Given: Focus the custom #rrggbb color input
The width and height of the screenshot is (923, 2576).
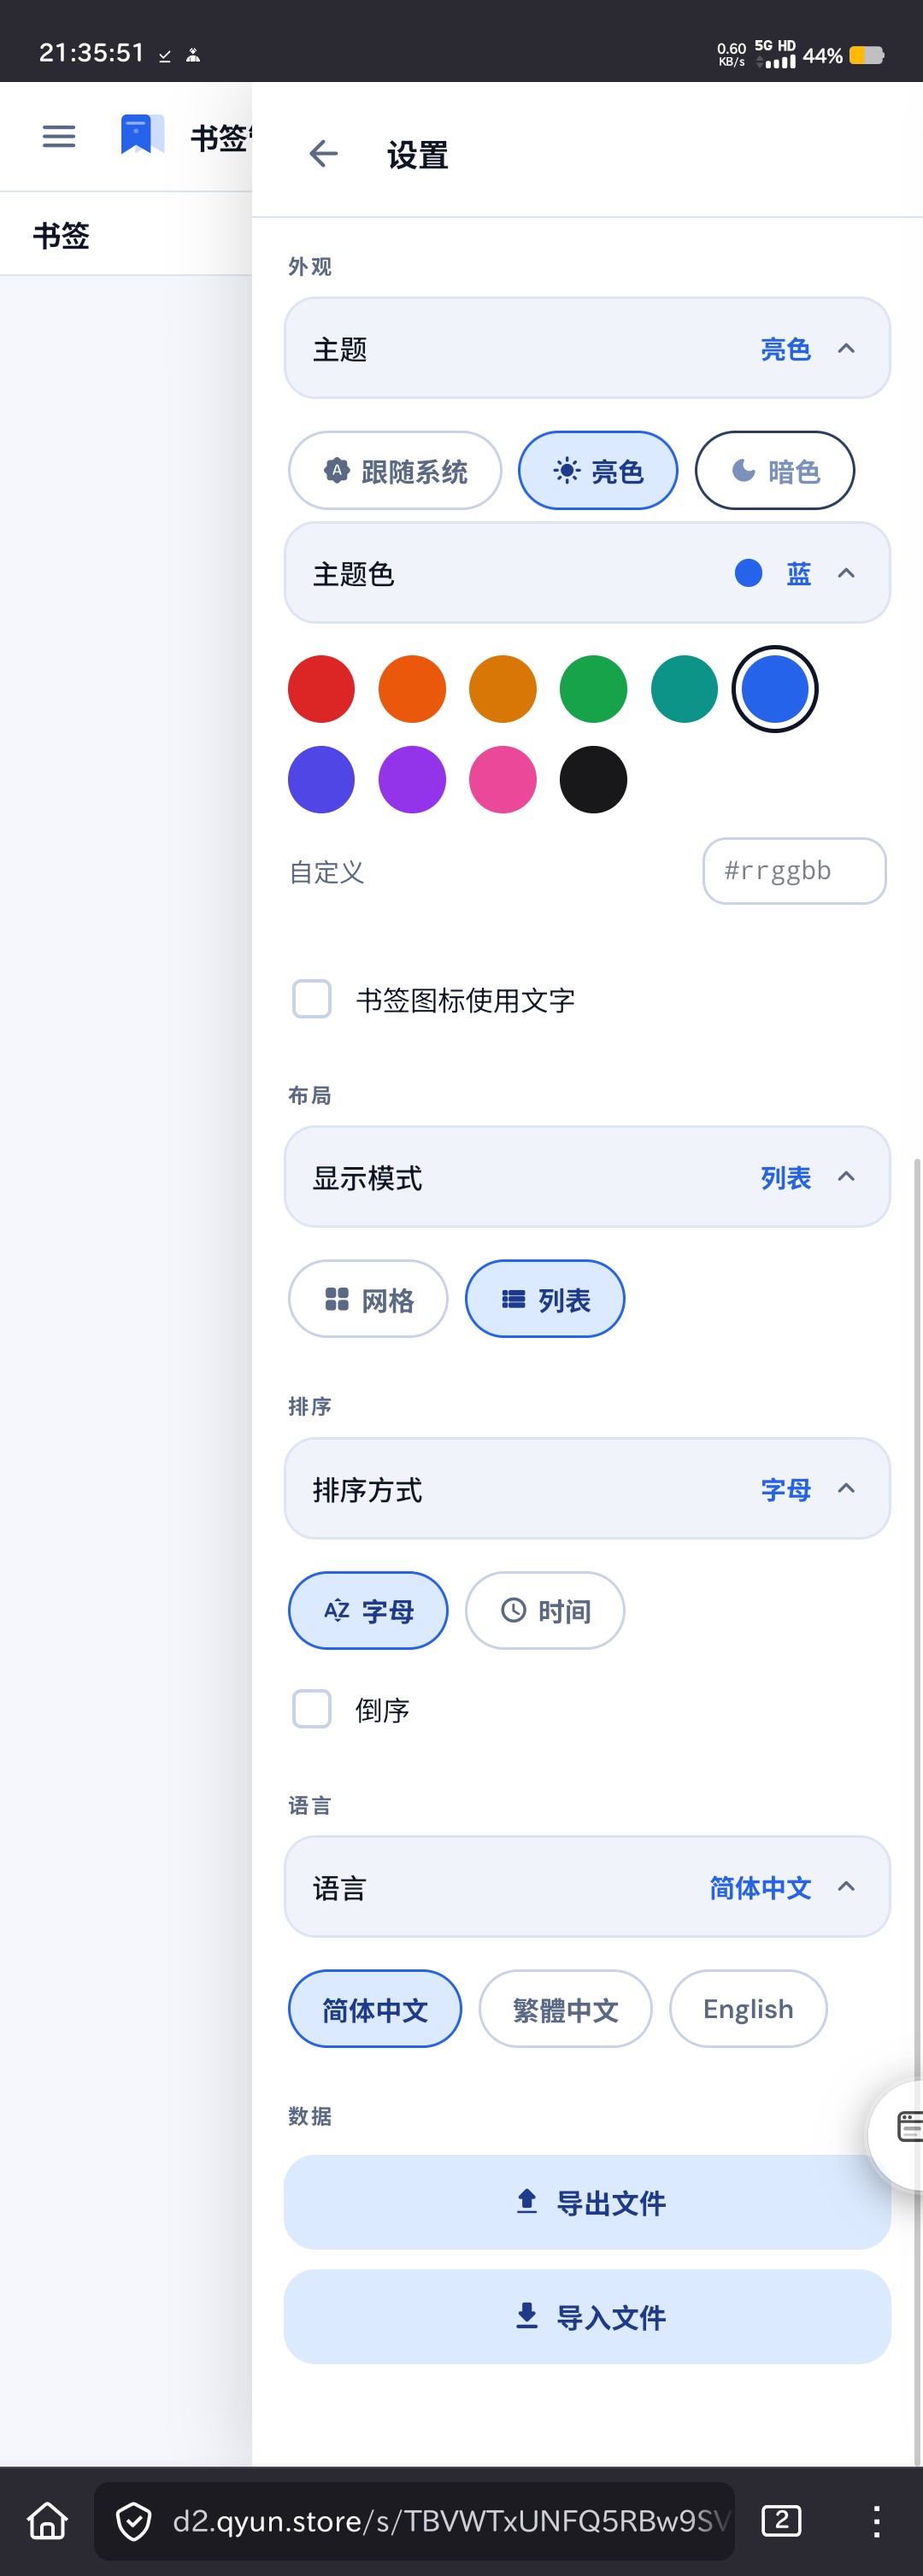Looking at the screenshot, I should pos(794,871).
